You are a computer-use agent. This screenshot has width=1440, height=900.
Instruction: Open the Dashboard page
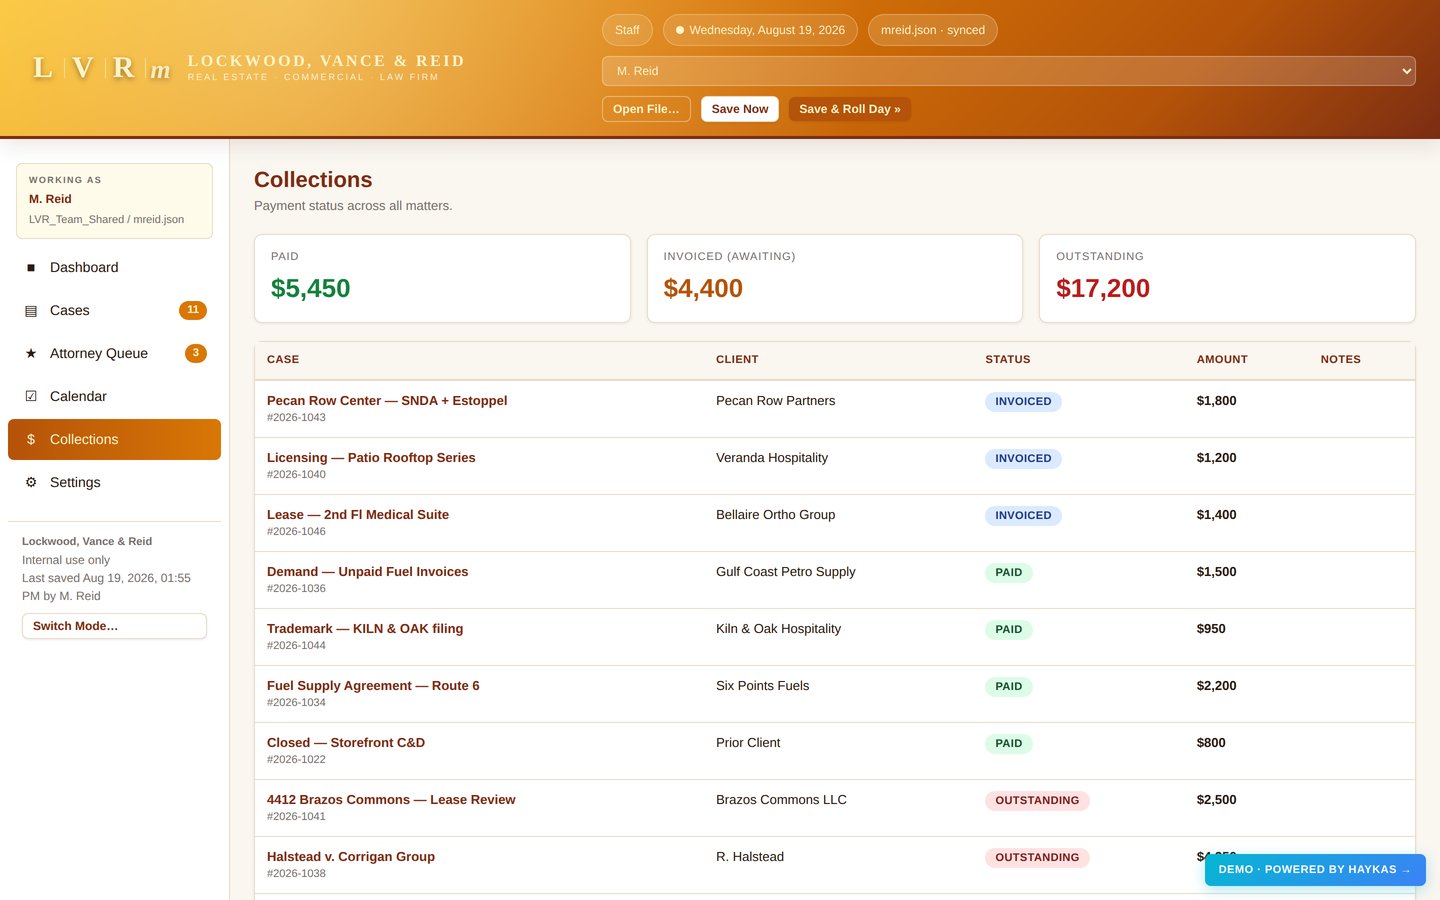pyautogui.click(x=114, y=268)
